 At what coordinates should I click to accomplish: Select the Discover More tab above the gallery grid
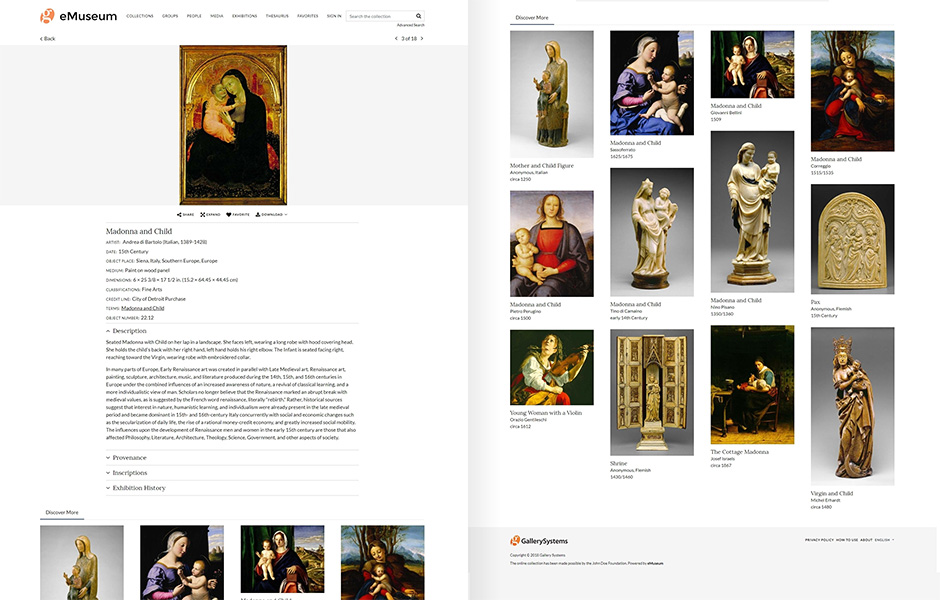532,18
